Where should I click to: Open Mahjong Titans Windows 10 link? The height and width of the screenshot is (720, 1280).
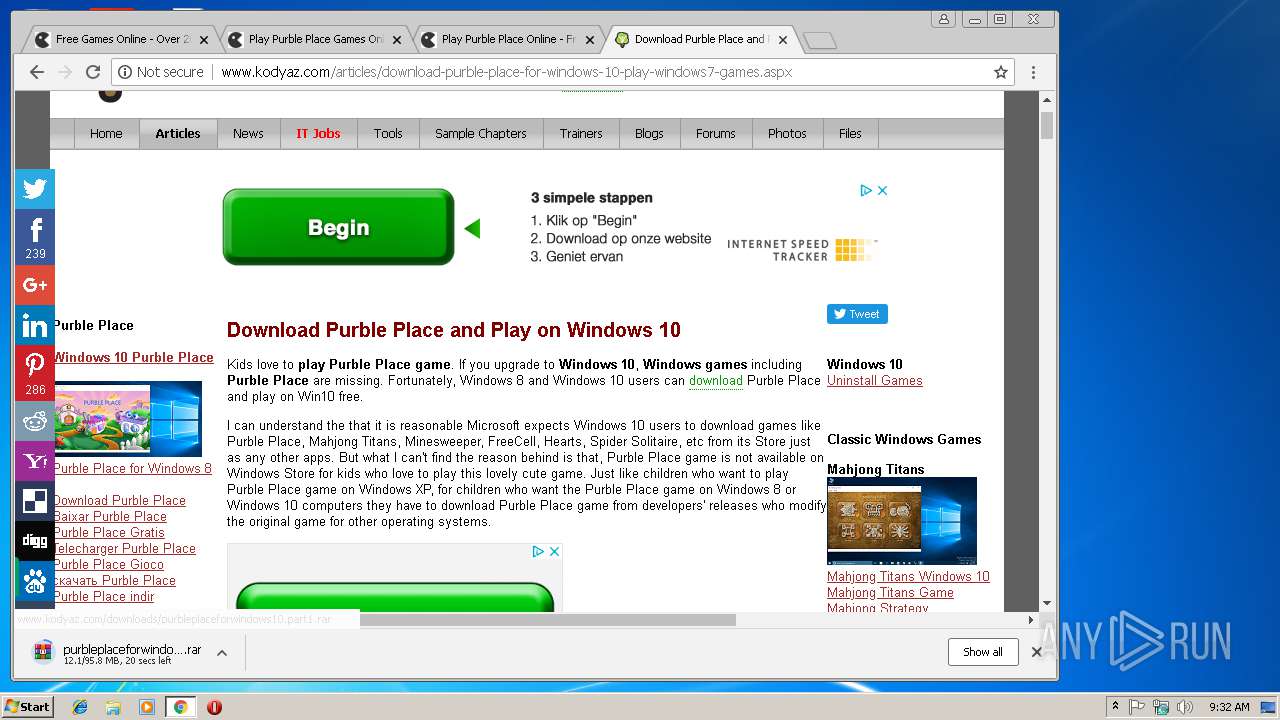click(908, 576)
